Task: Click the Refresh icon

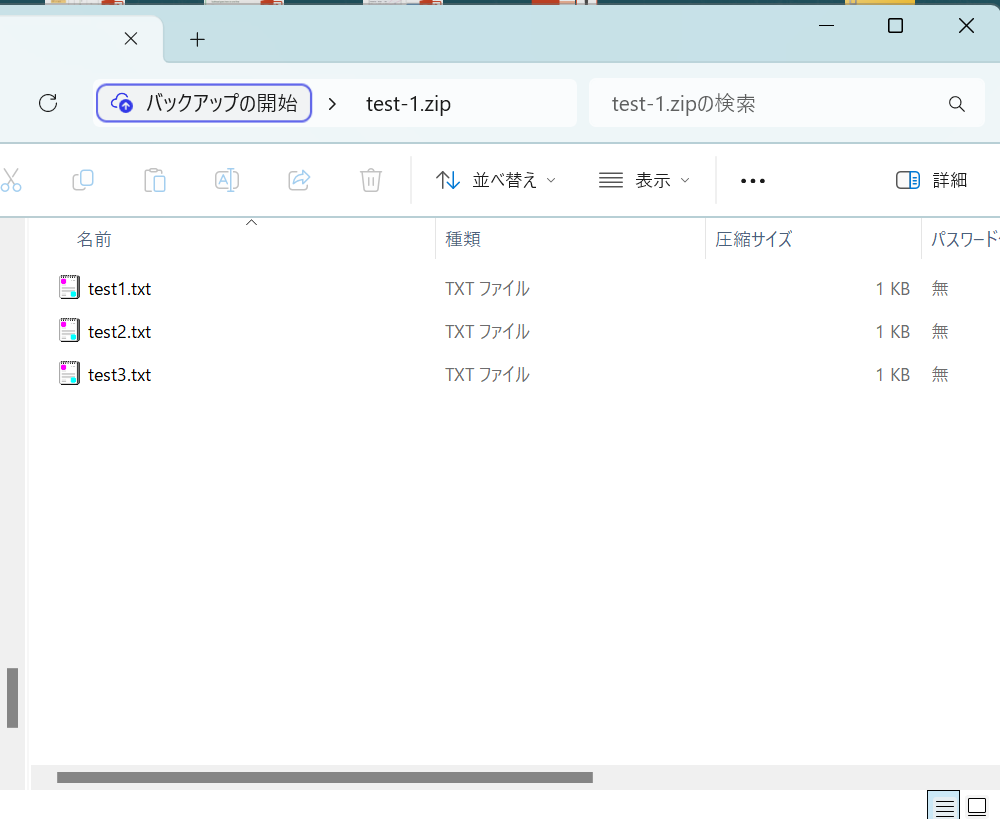Action: point(48,103)
